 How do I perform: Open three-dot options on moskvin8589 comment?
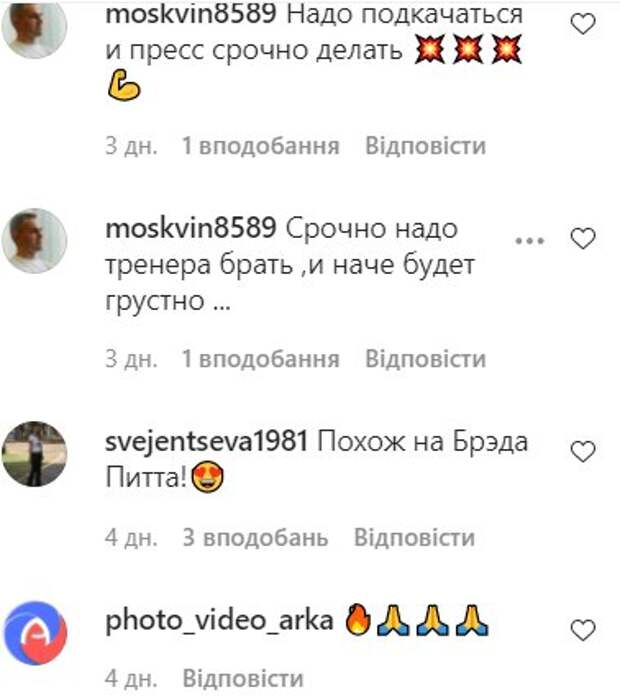[529, 241]
